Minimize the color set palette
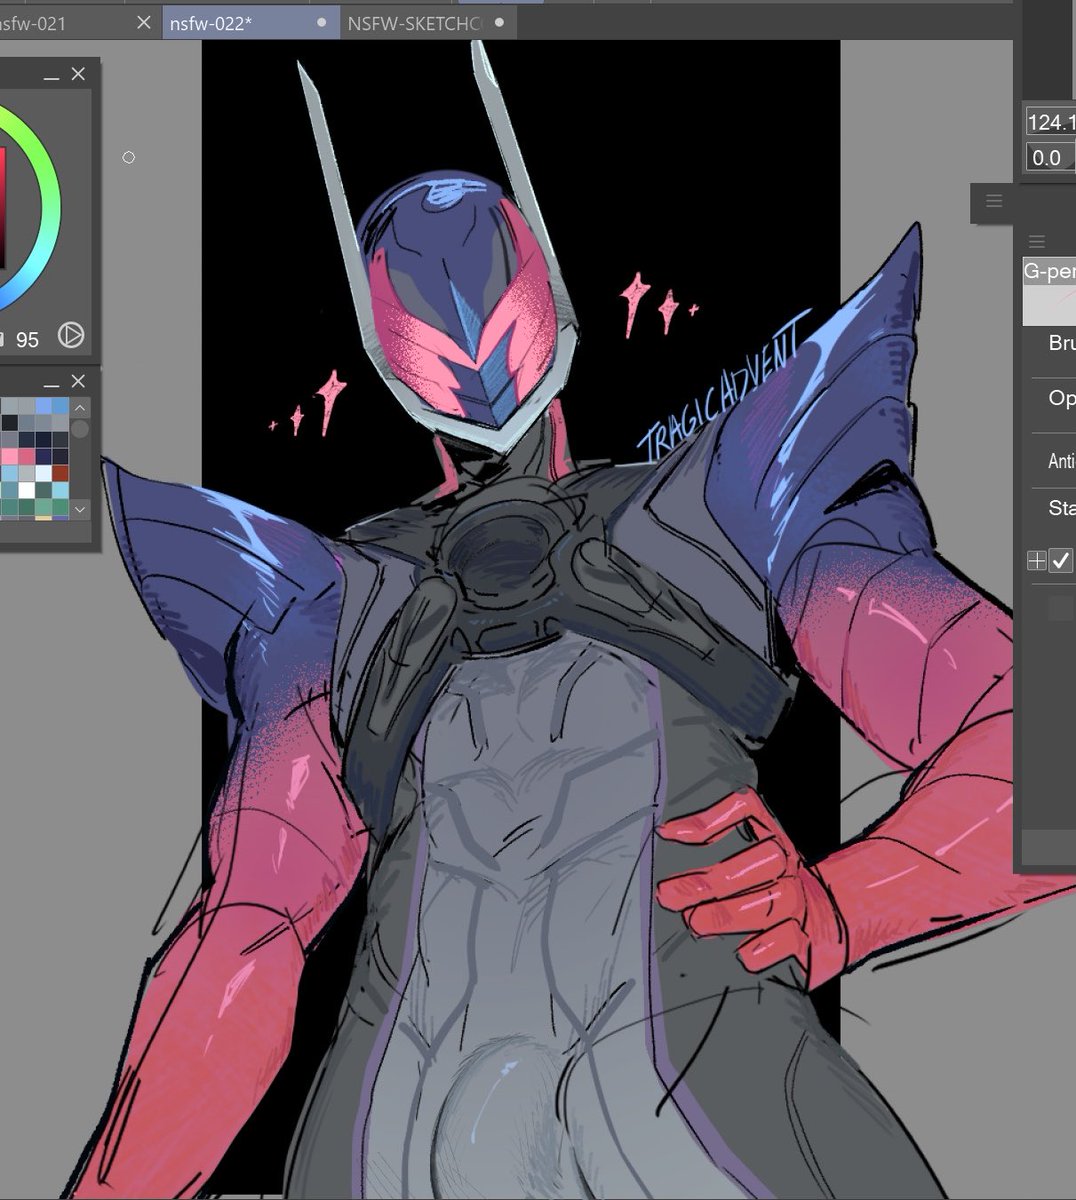This screenshot has width=1076, height=1200. point(51,385)
